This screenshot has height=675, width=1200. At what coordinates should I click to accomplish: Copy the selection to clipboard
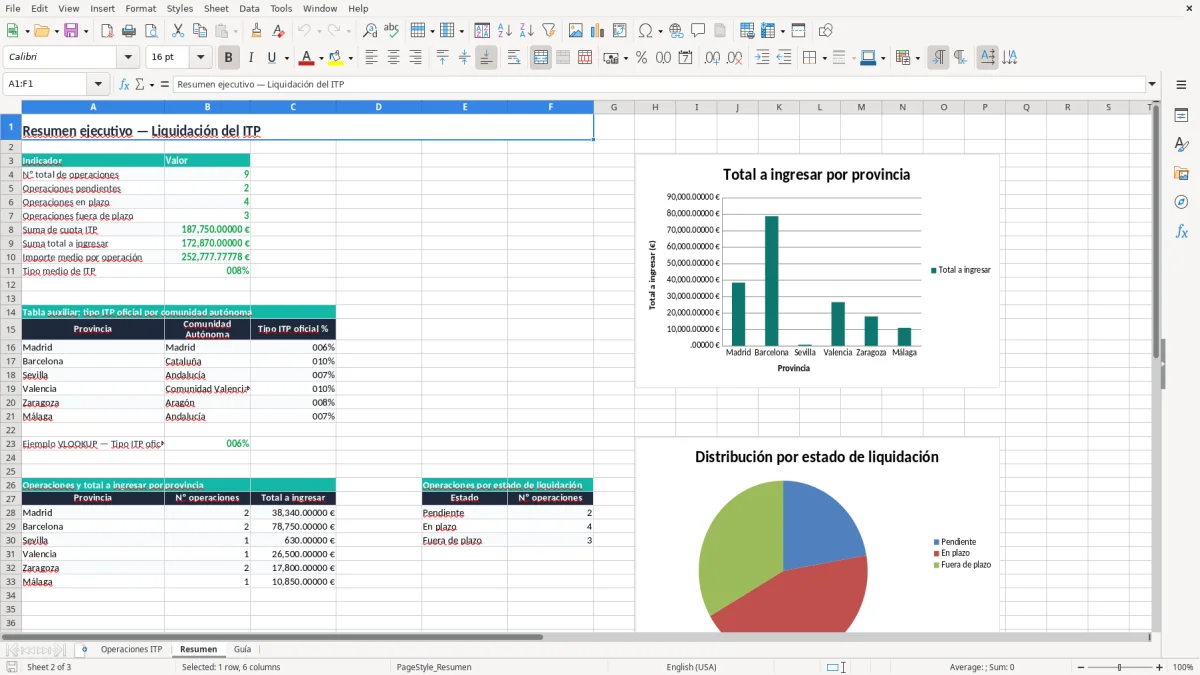(x=200, y=31)
